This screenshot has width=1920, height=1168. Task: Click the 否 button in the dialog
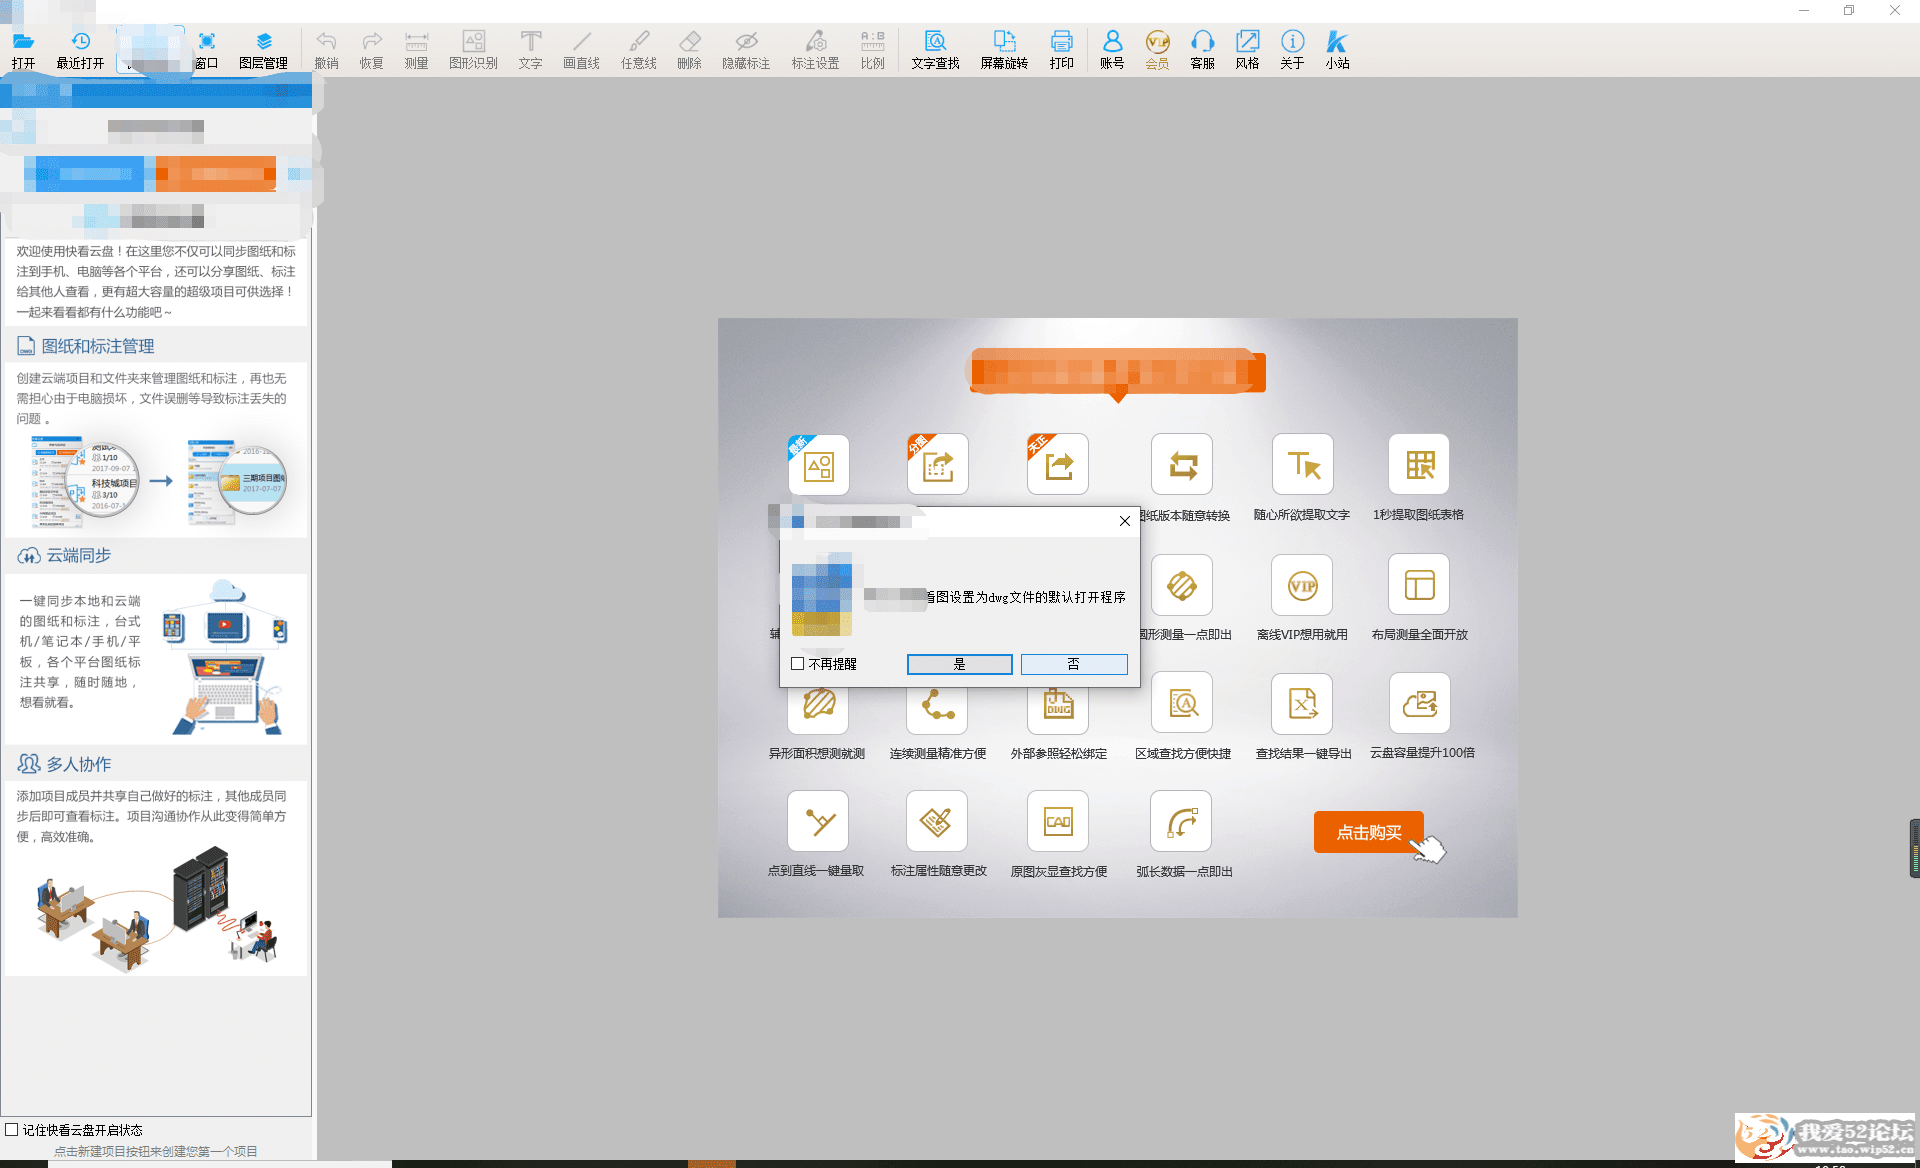(x=1074, y=664)
